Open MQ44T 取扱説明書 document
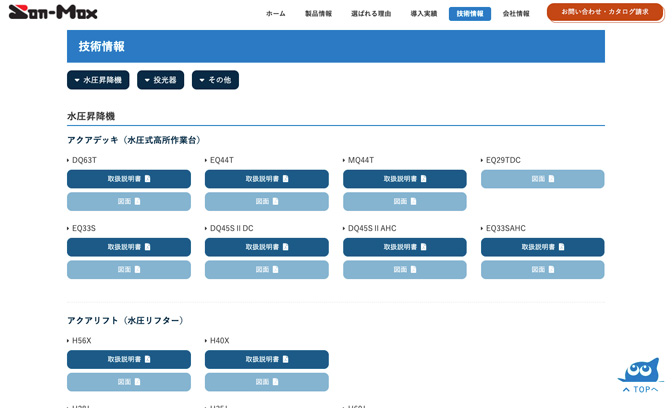 click(x=405, y=179)
